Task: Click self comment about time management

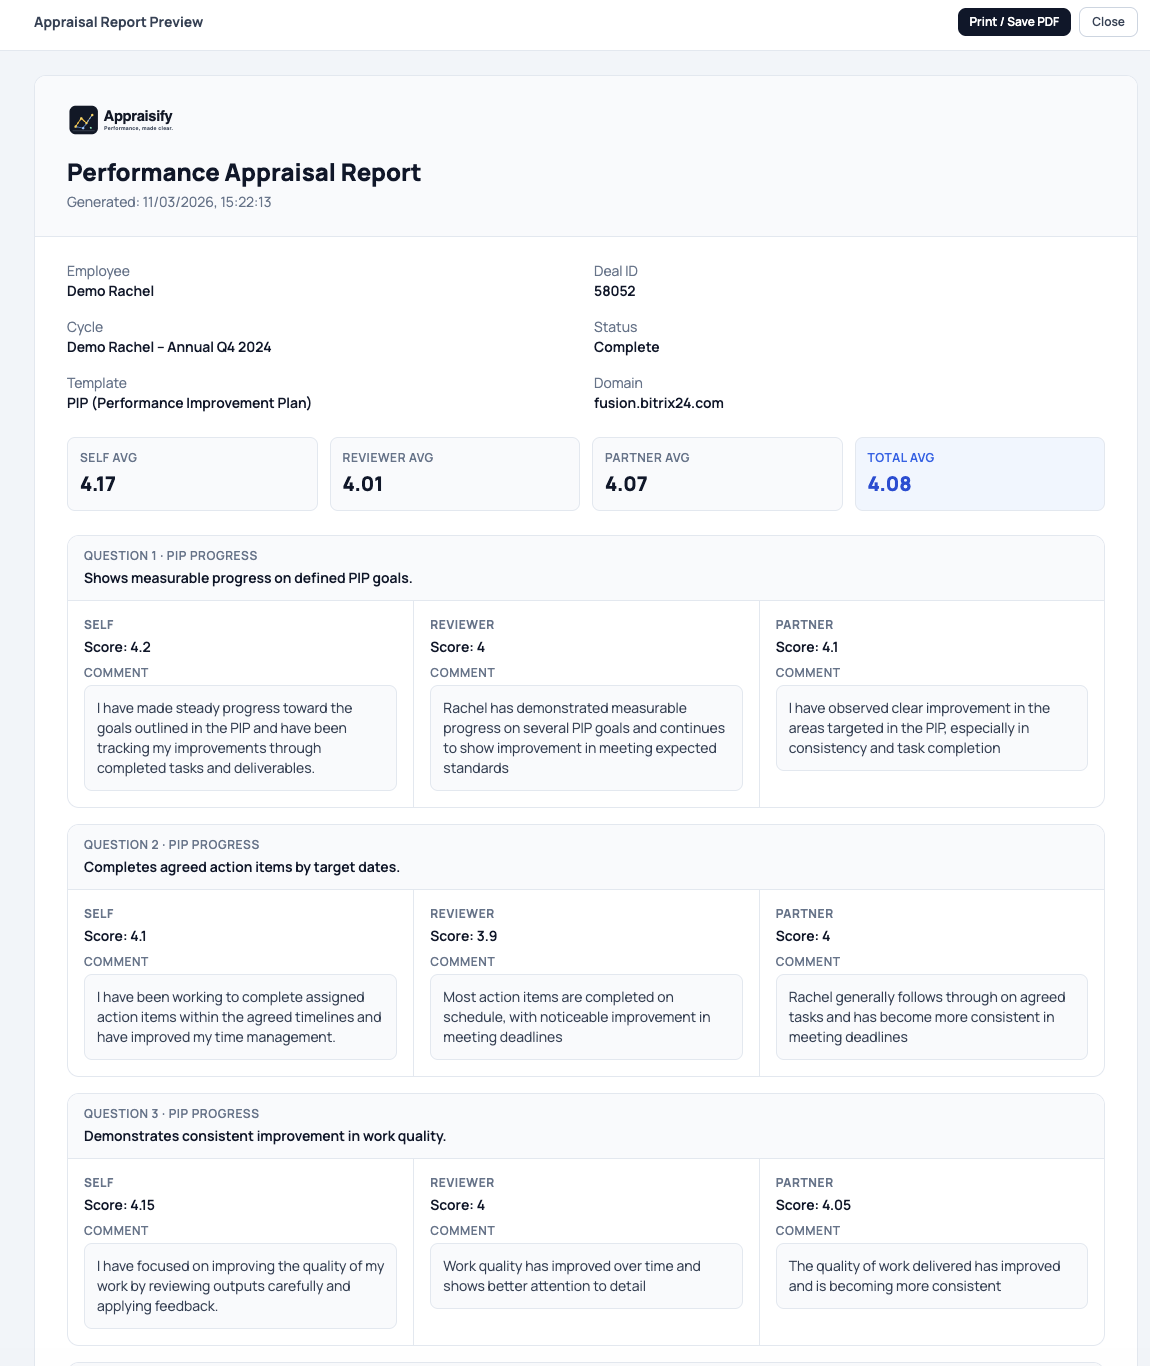Action: tap(240, 1017)
